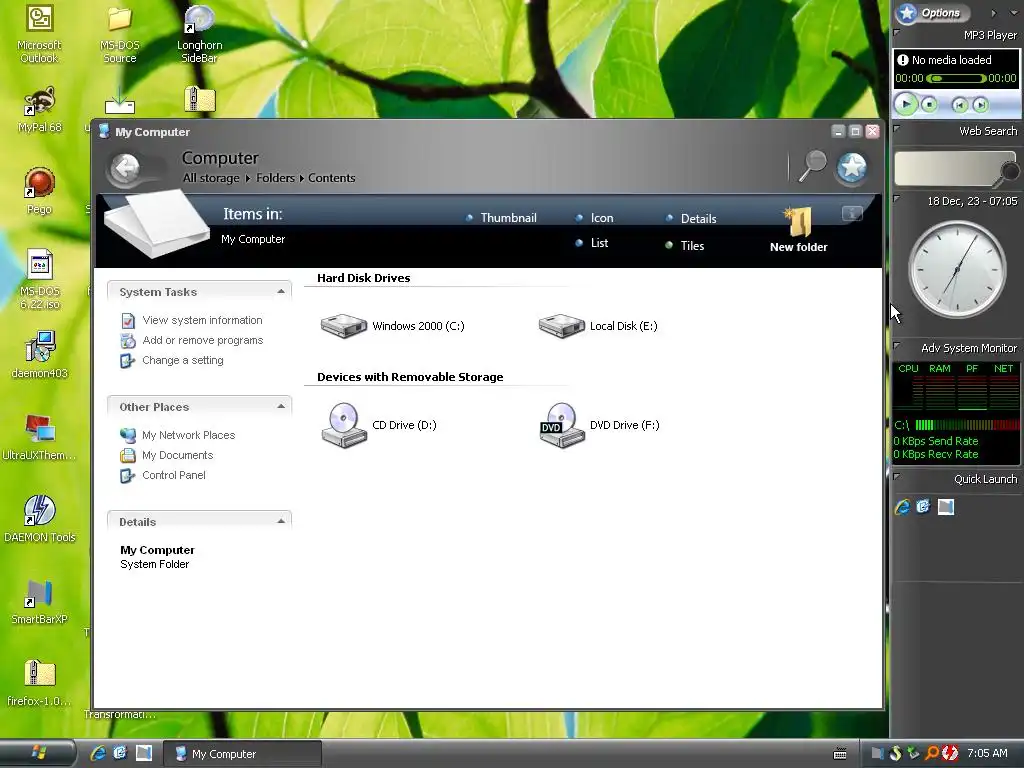The width and height of the screenshot is (1024, 768).
Task: Play media in MP3 Player
Action: click(906, 104)
